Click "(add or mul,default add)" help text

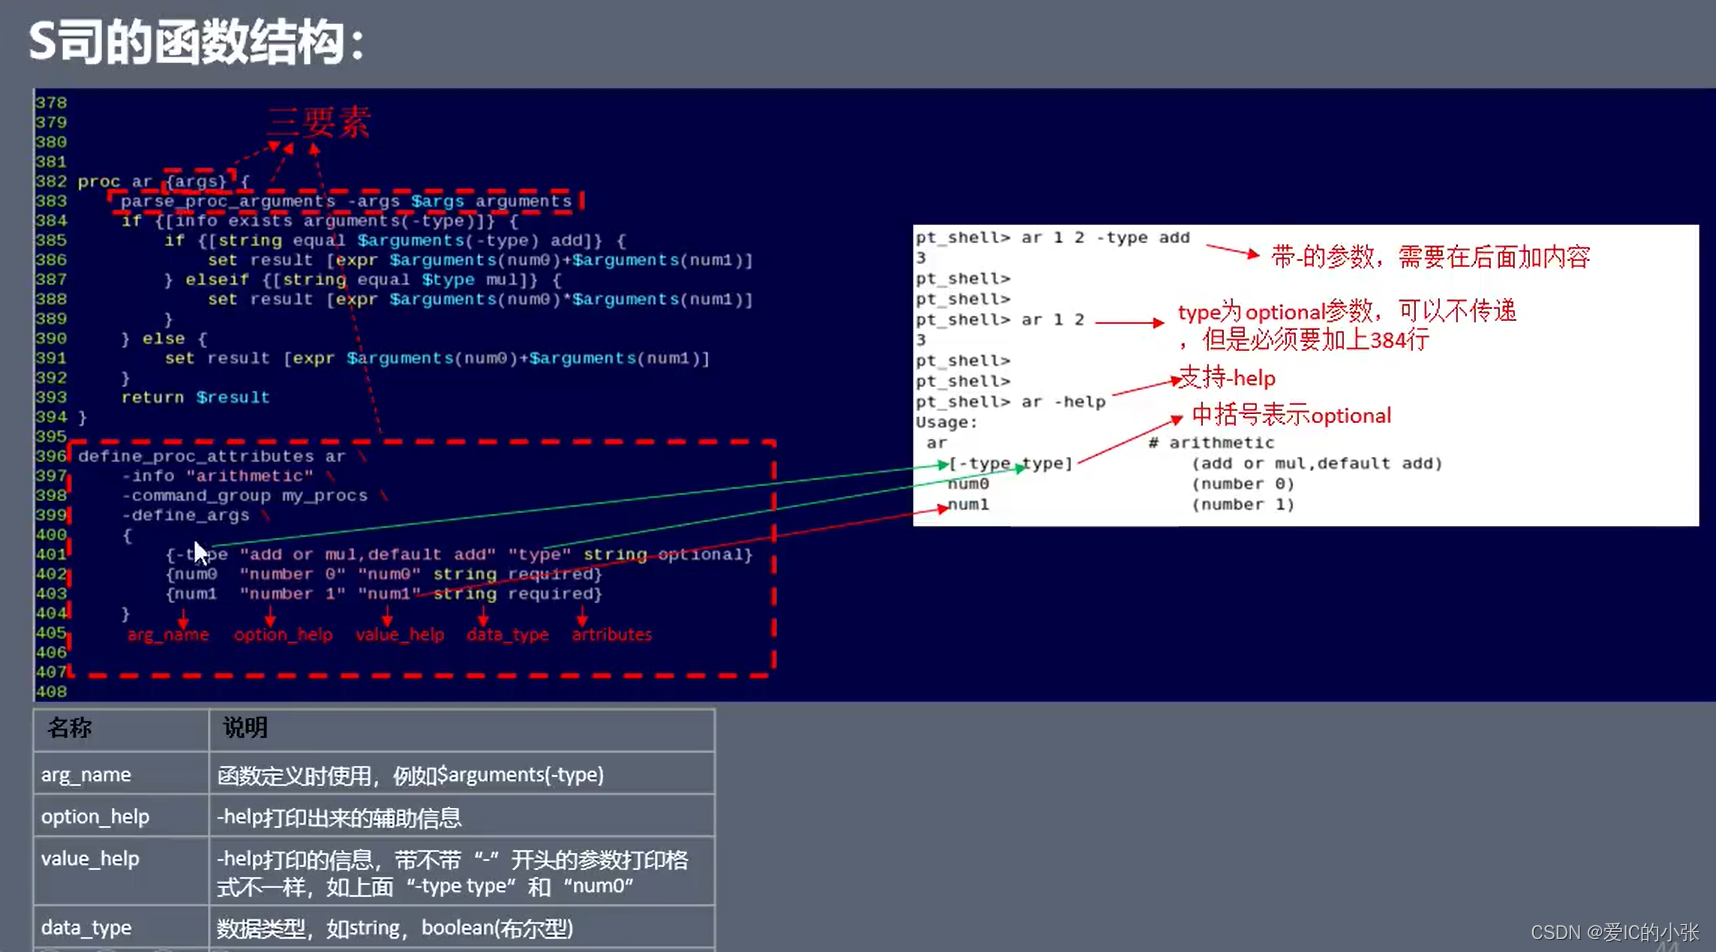[x=1317, y=464]
